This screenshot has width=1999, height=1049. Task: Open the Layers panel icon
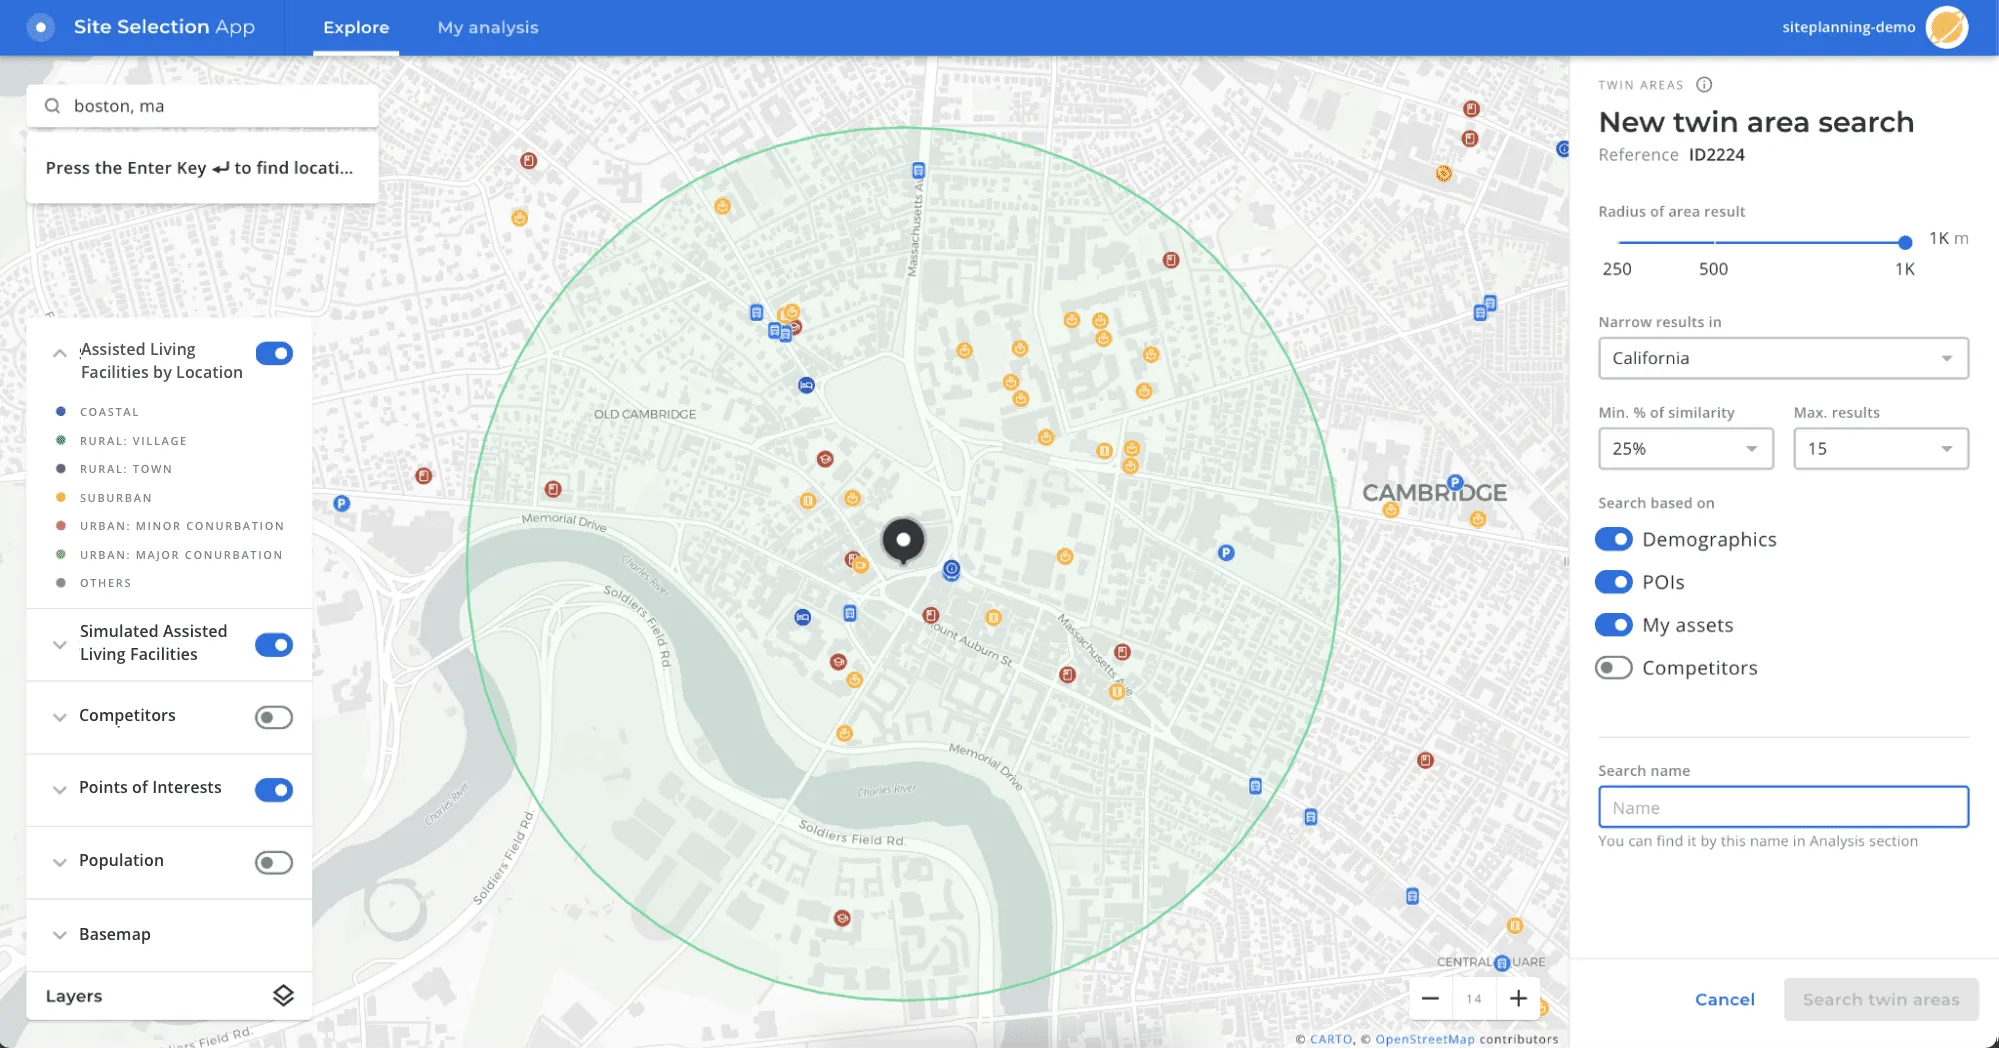pyautogui.click(x=283, y=995)
